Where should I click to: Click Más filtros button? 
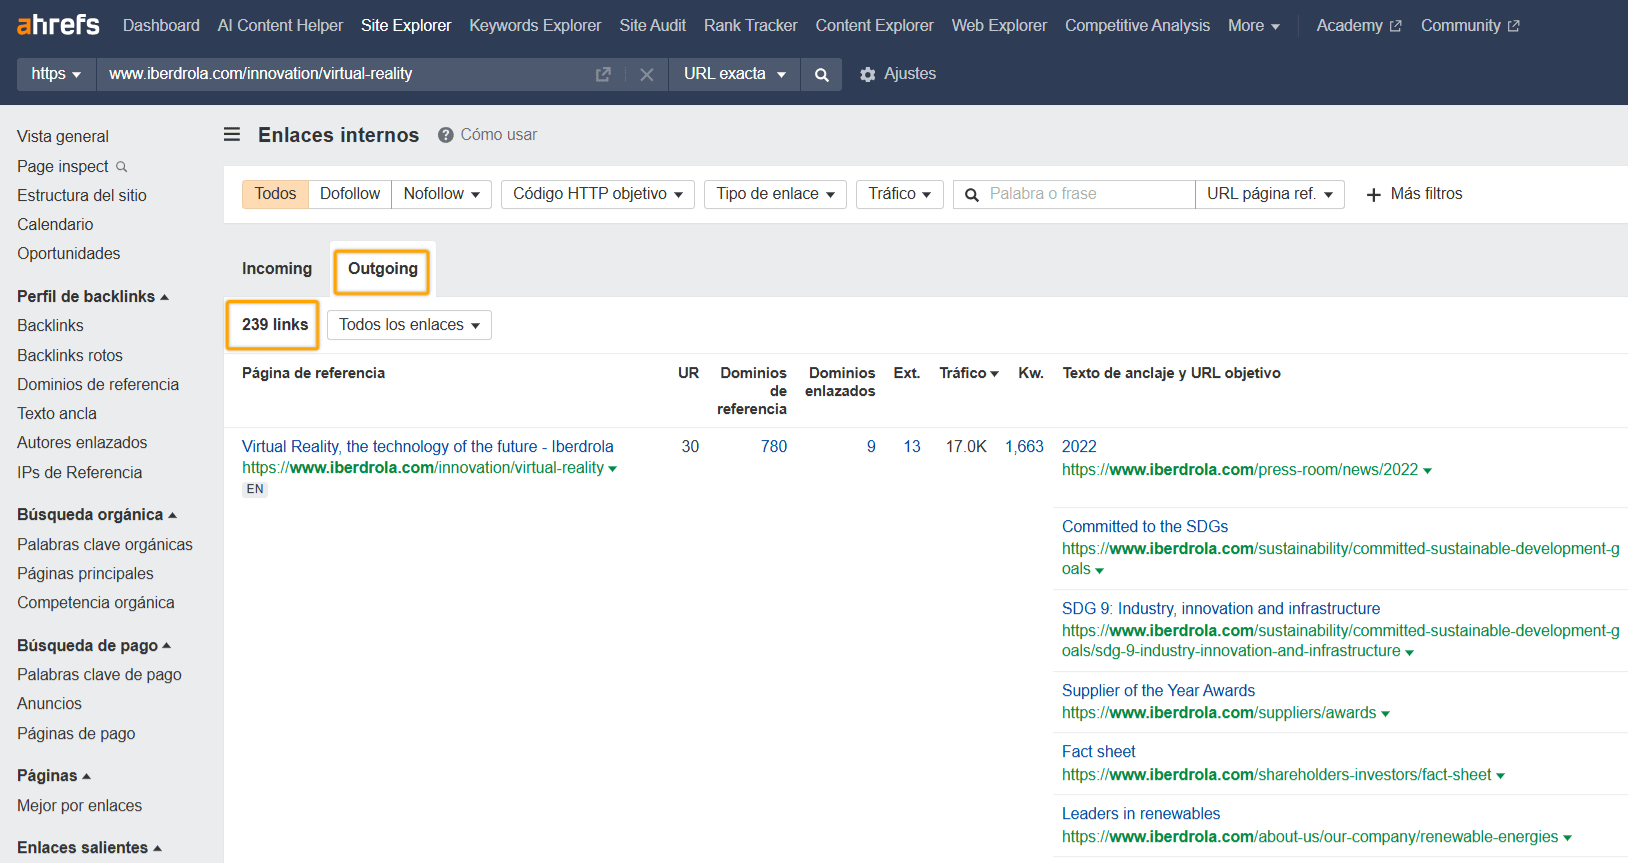tap(1414, 194)
